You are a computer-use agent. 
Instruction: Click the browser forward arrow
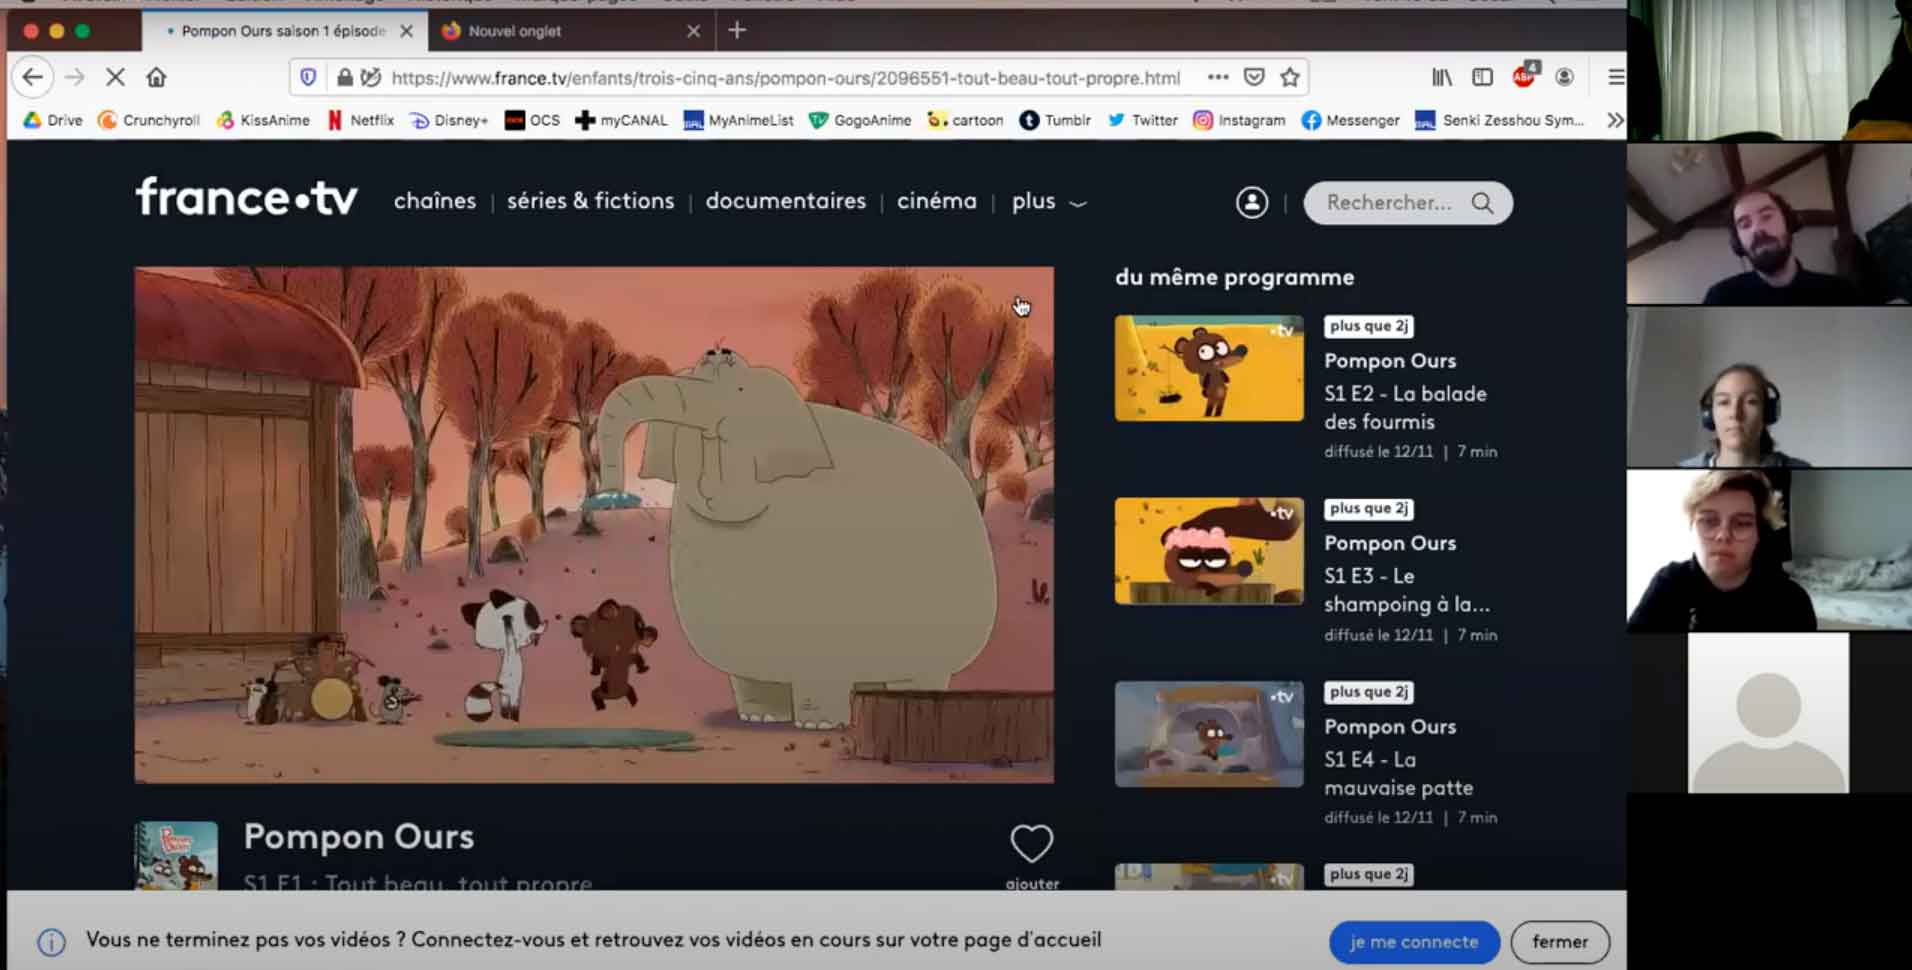(x=75, y=77)
